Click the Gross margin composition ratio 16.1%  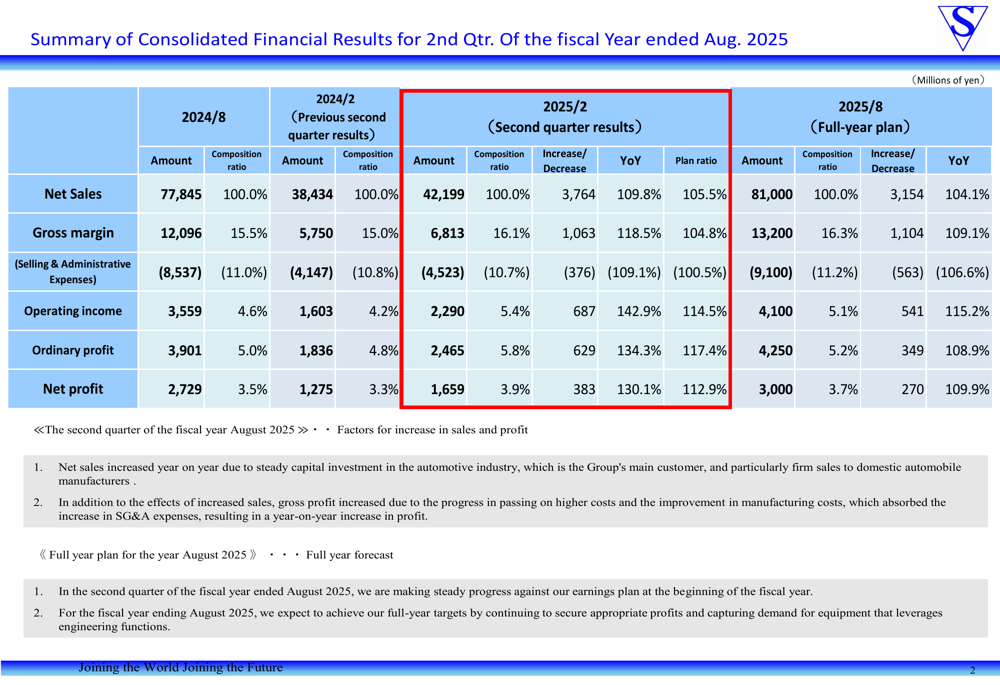coord(511,233)
